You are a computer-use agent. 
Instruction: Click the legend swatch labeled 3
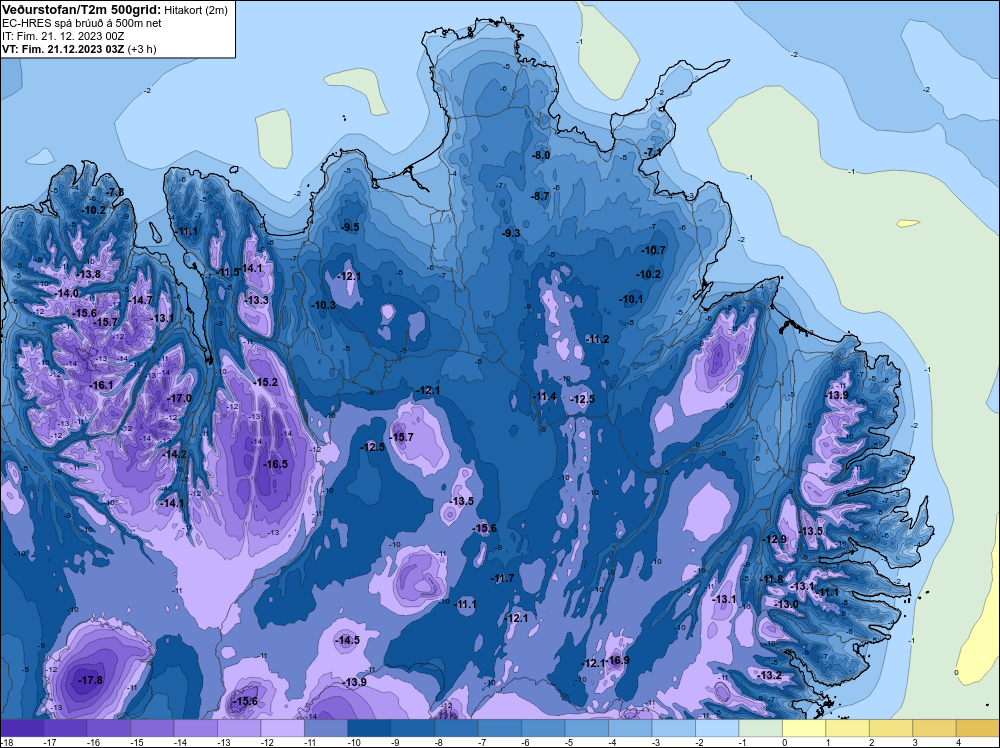click(x=935, y=728)
